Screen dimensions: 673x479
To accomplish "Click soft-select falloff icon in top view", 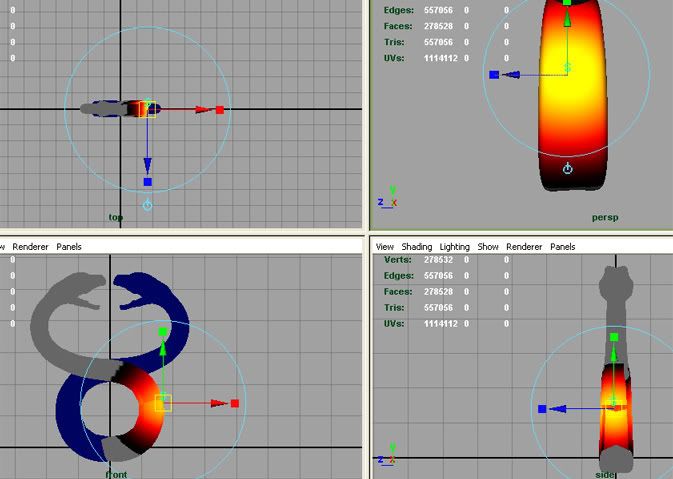I will 148,205.
